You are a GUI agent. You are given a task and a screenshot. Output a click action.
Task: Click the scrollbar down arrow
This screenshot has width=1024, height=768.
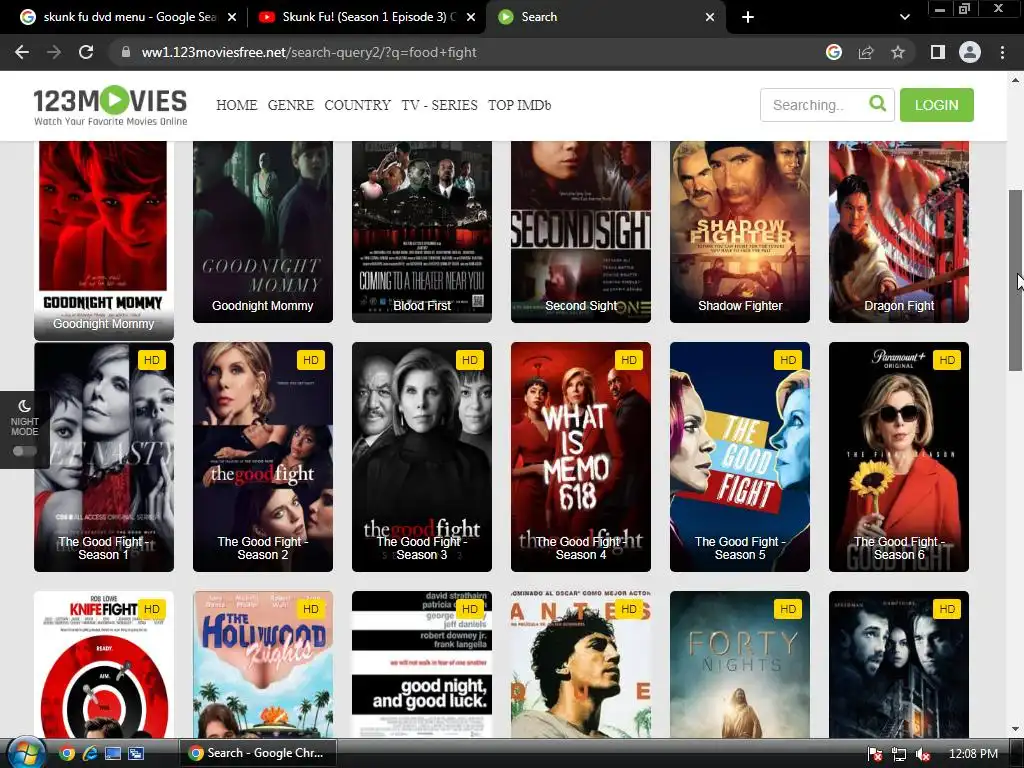click(x=1016, y=729)
